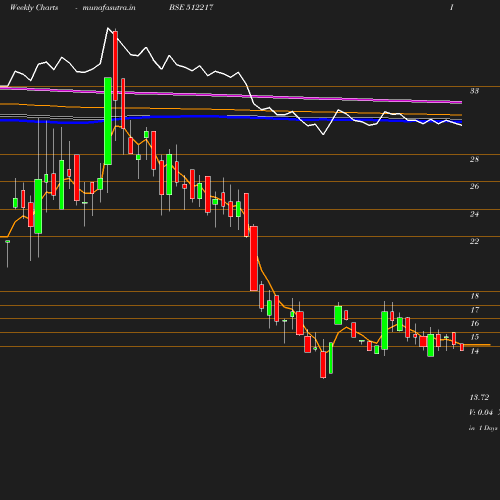Image resolution: width=500 pixels, height=500 pixels.
Task: Click the tallest red candle at the peak
Action: (x=115, y=66)
